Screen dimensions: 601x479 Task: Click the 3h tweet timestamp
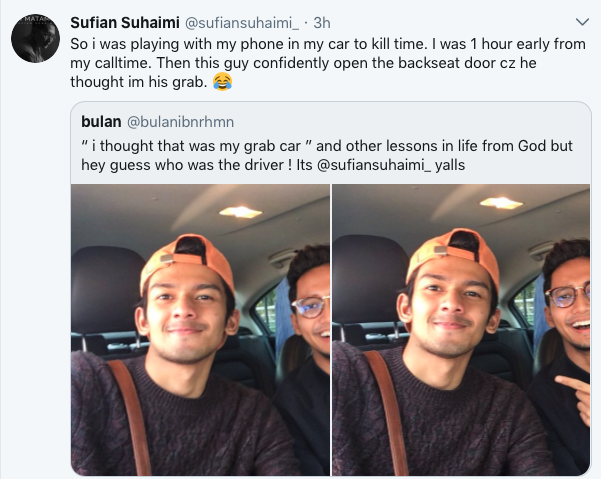pyautogui.click(x=321, y=21)
